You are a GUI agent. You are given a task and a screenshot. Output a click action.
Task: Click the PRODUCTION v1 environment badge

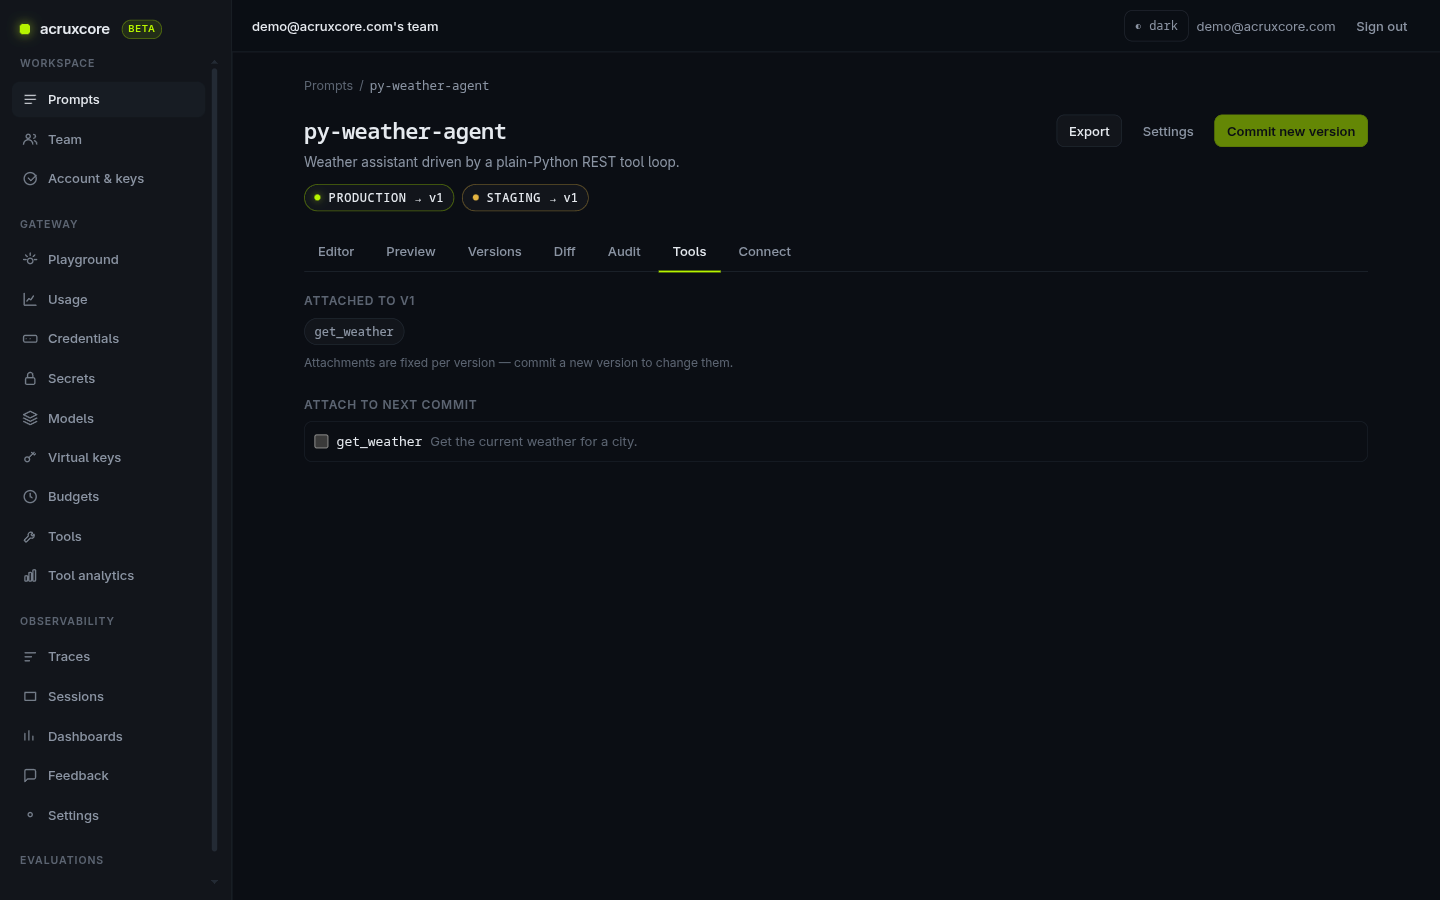point(379,198)
